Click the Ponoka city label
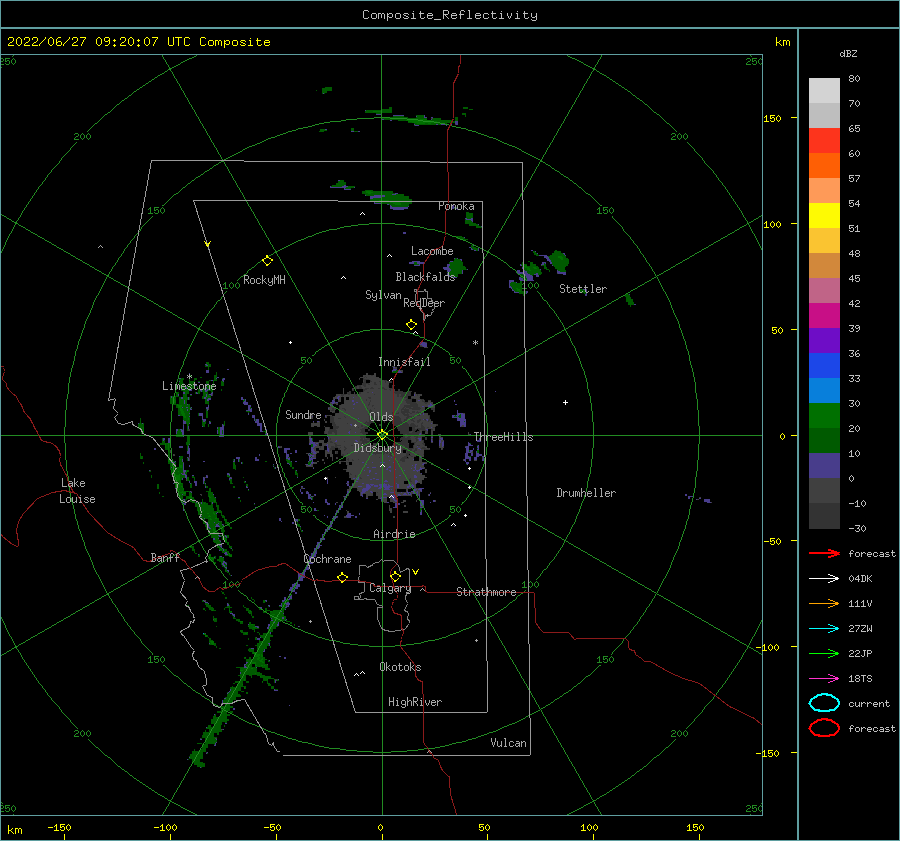The height and width of the screenshot is (841, 900). point(456,206)
